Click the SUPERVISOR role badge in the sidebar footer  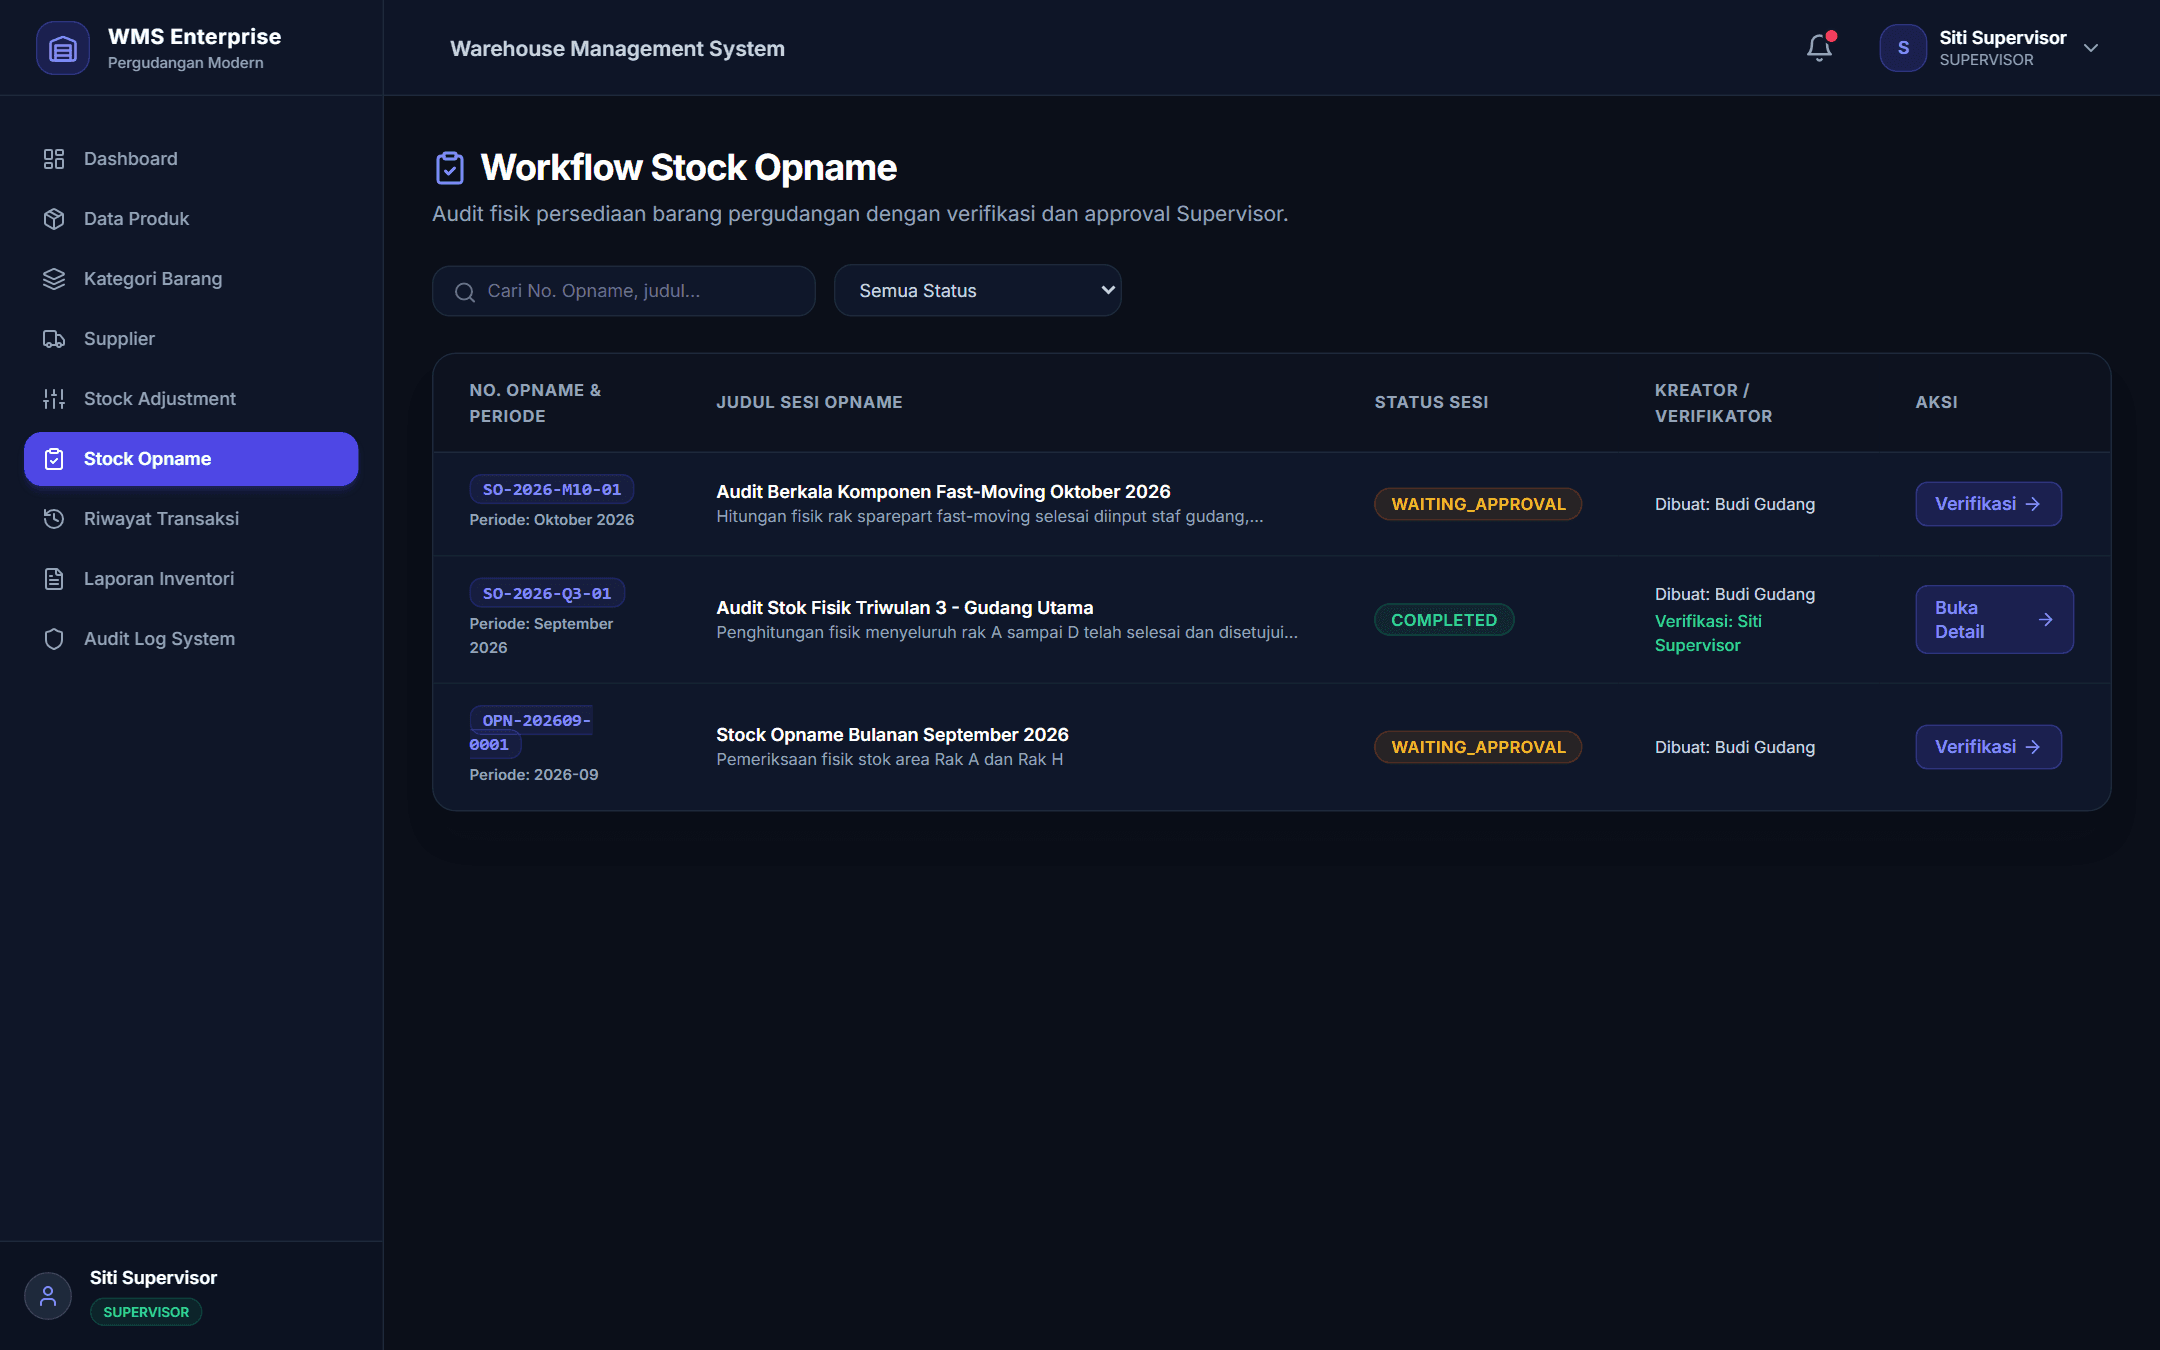click(146, 1312)
